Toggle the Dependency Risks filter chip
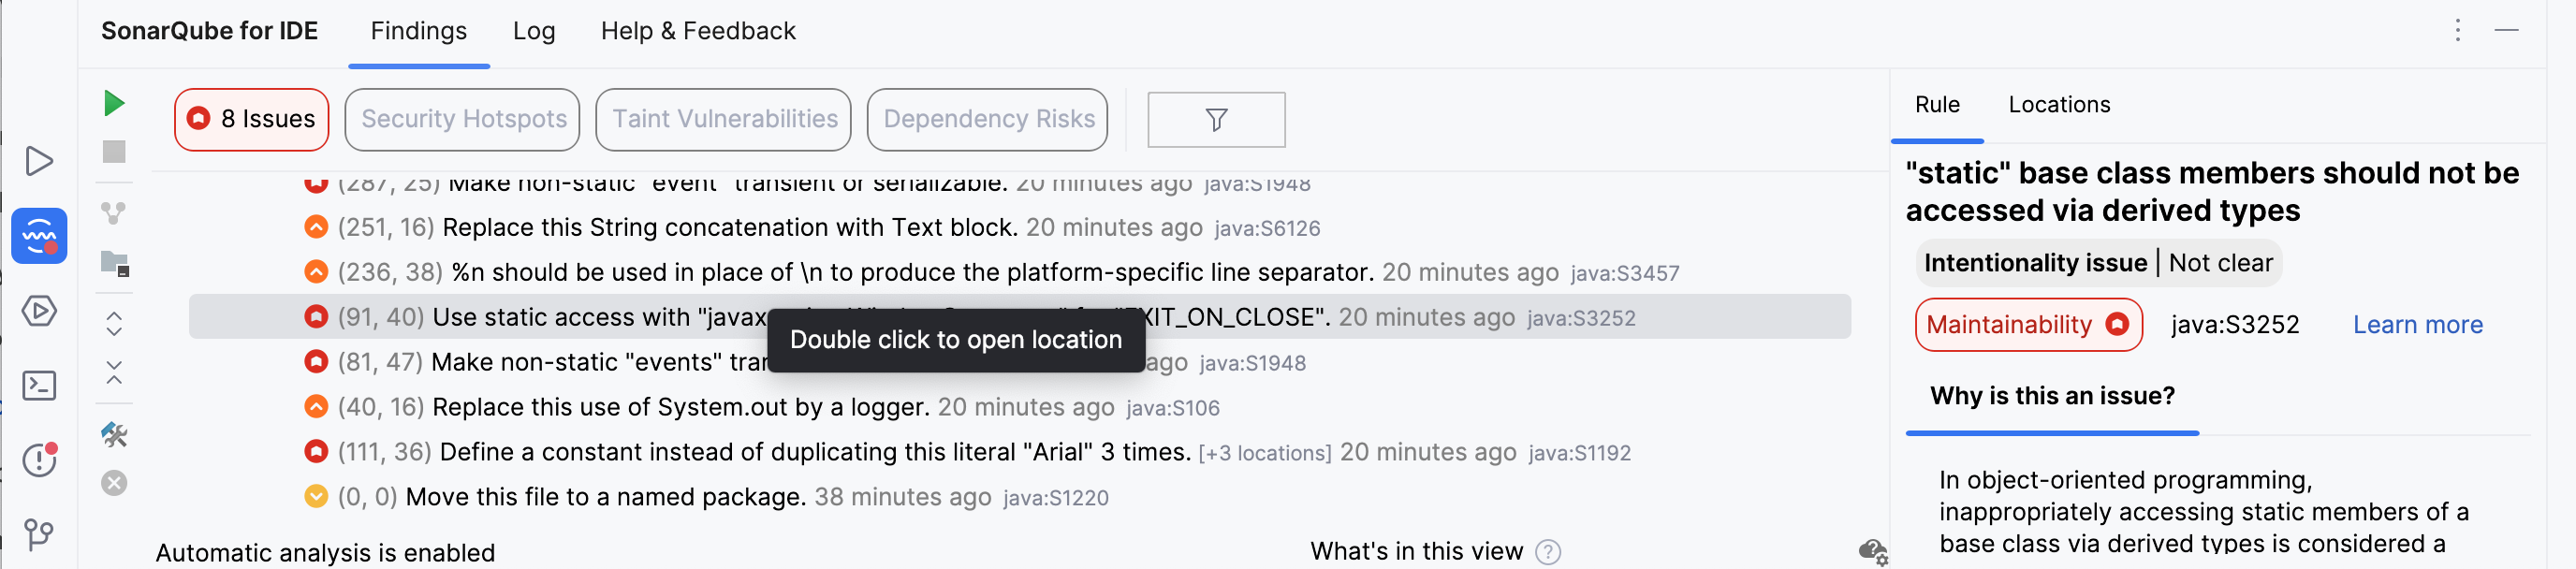 pos(987,119)
